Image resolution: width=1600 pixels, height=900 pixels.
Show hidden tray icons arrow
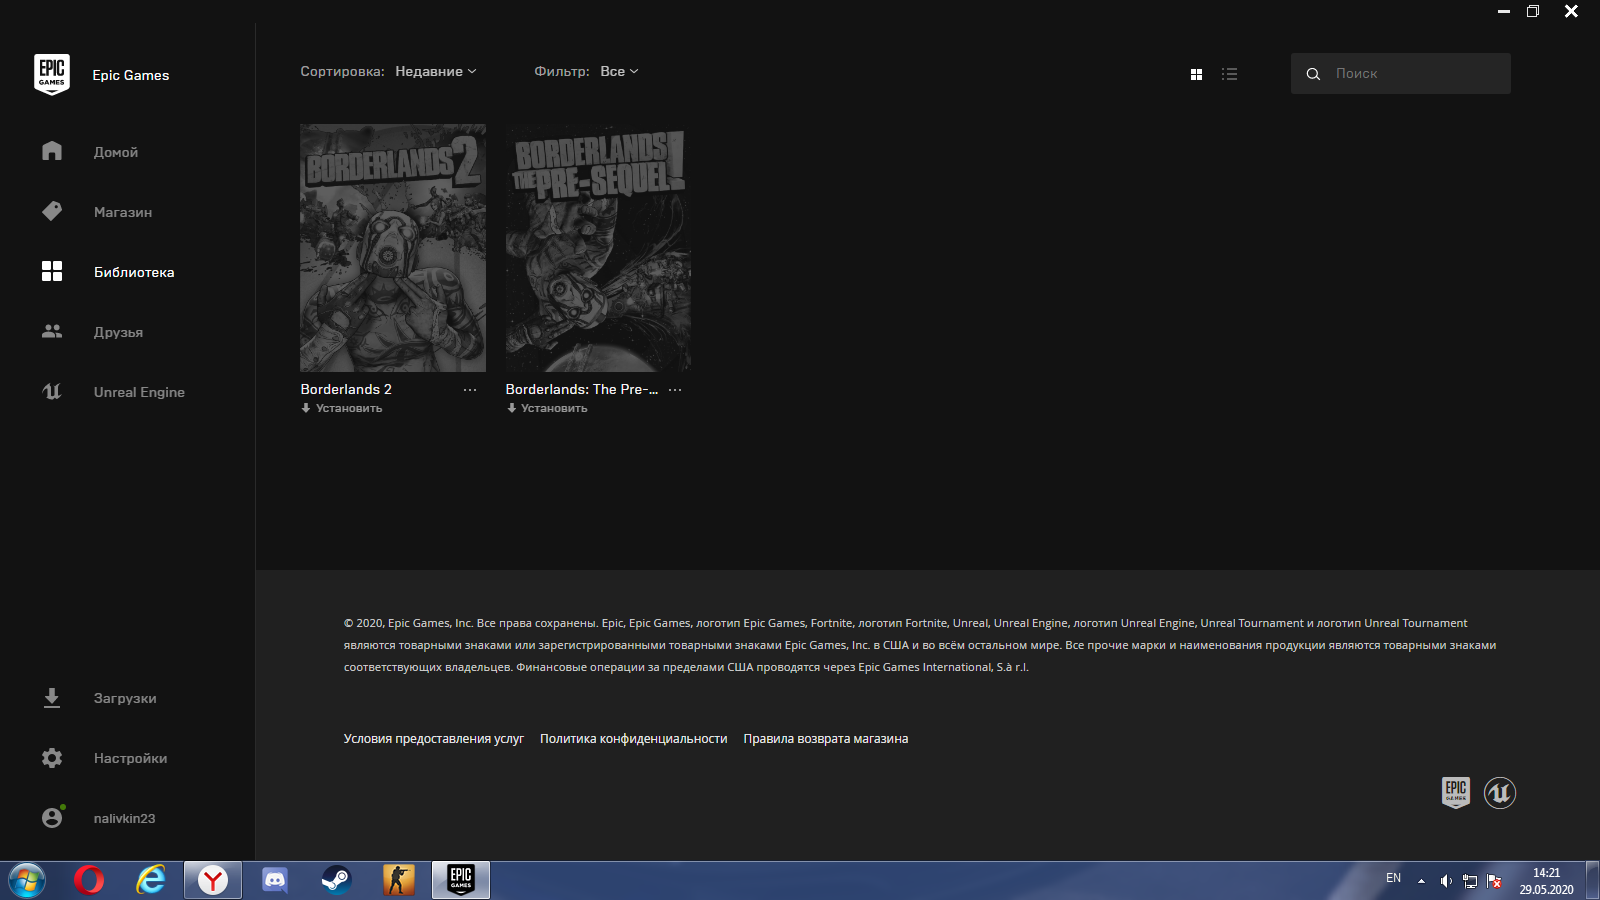[x=1421, y=881]
